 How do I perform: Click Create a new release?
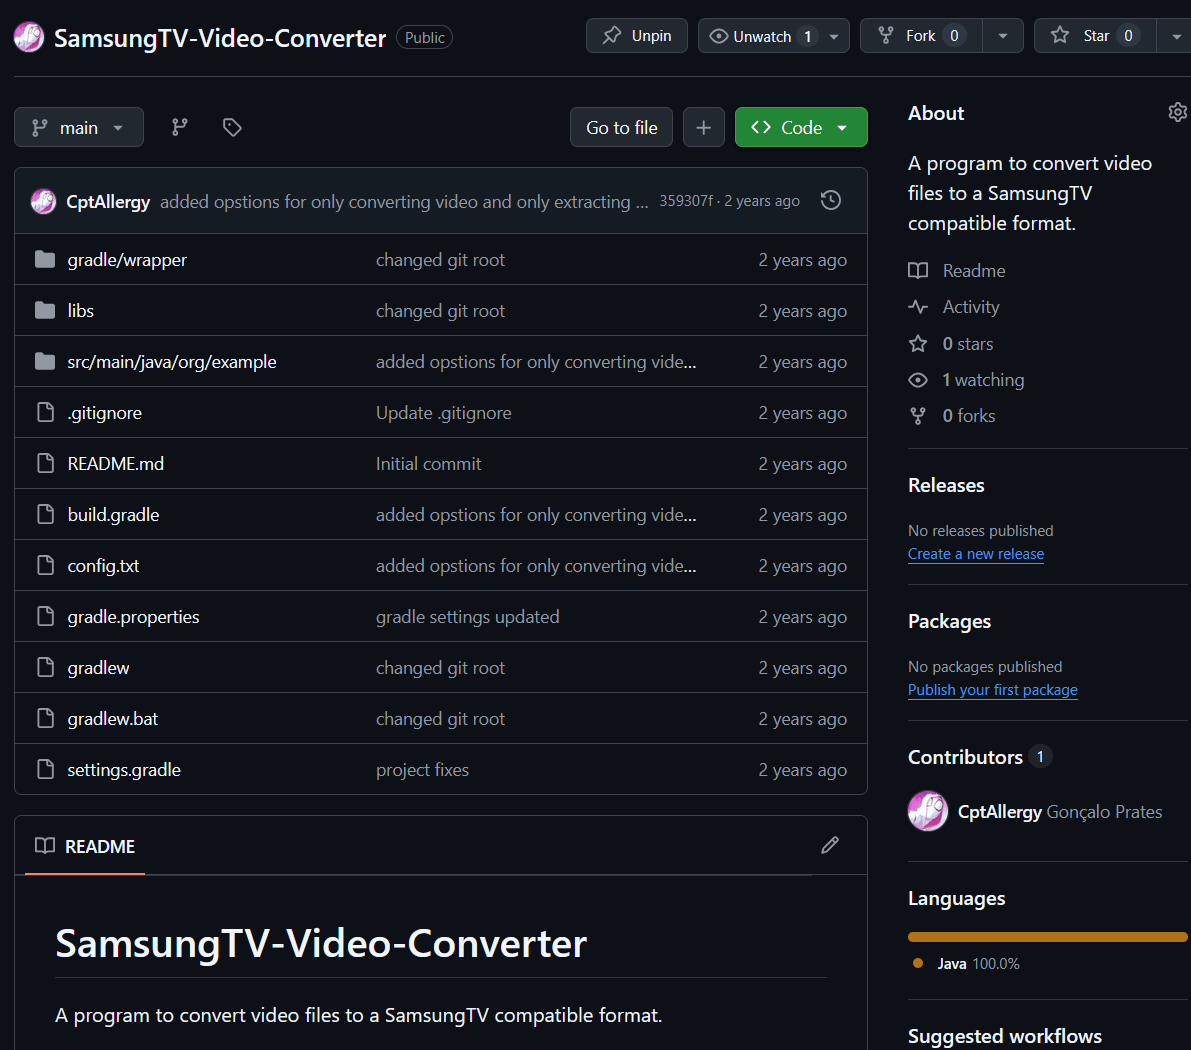(975, 554)
